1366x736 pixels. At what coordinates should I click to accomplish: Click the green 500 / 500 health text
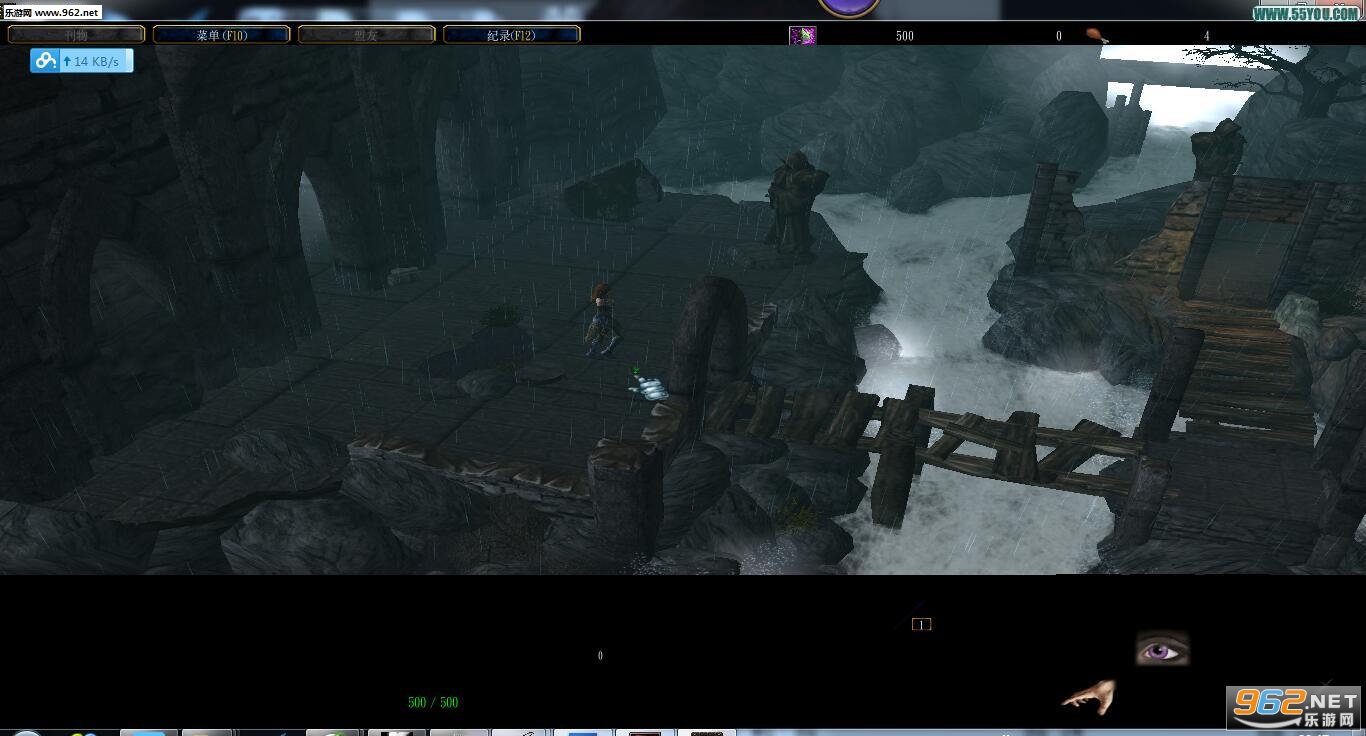point(433,703)
